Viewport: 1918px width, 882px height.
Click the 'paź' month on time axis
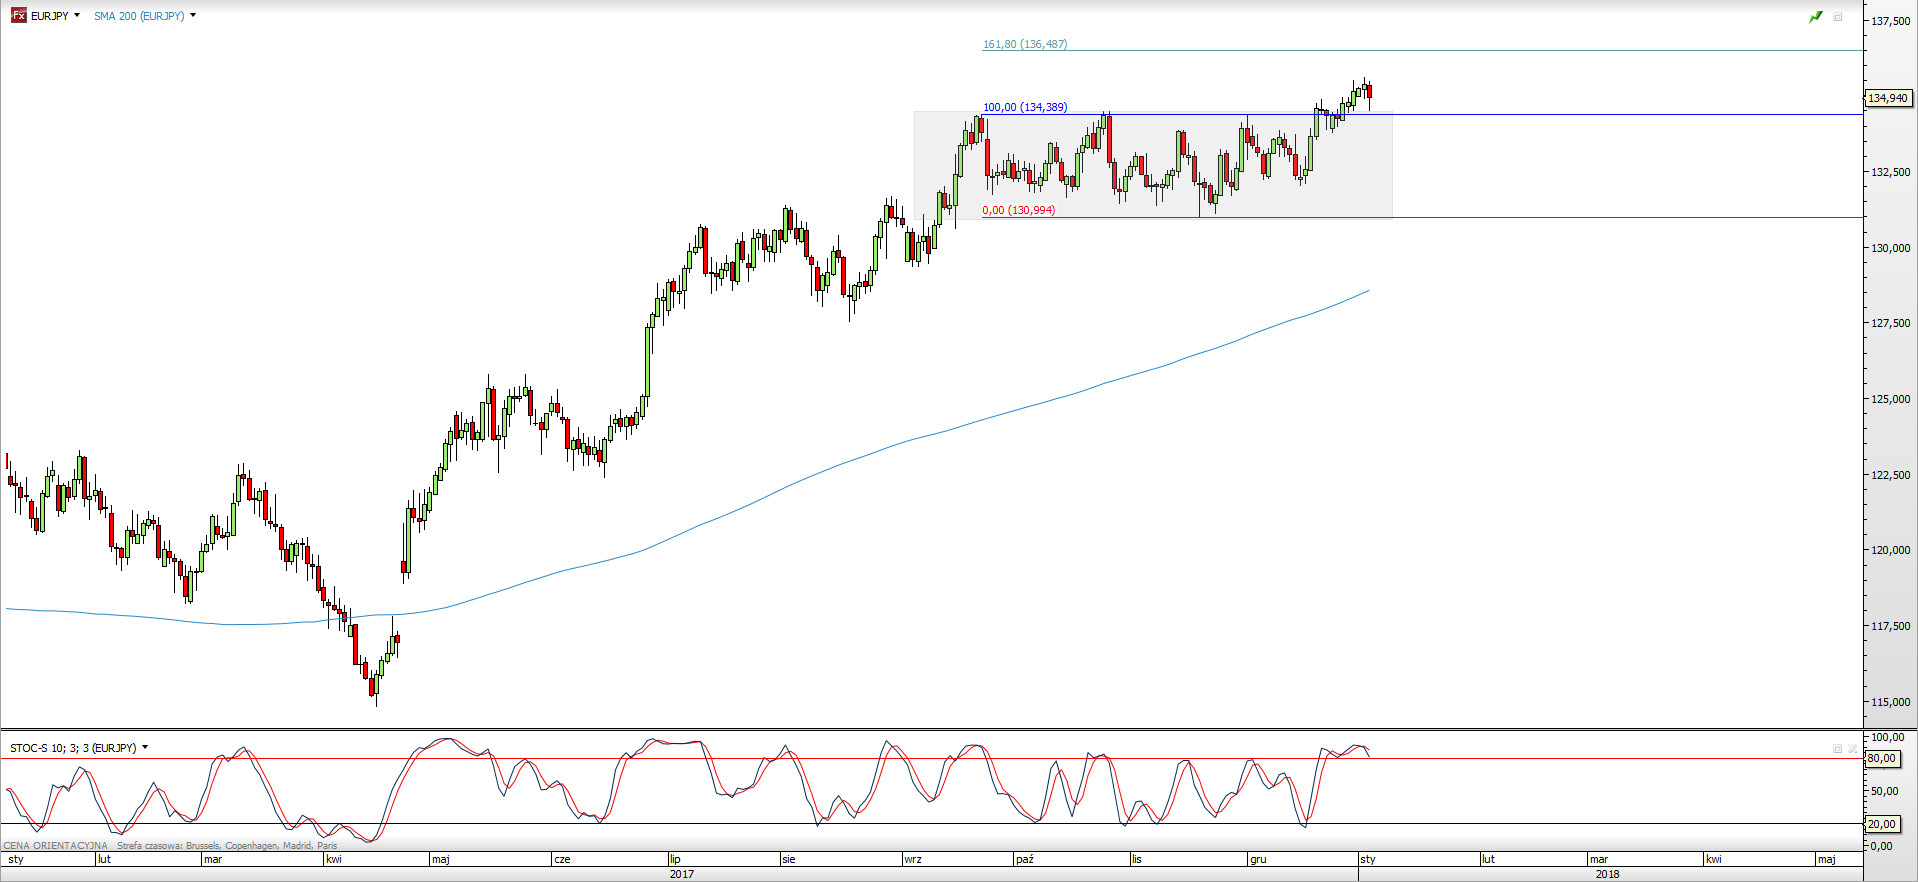pos(1024,859)
